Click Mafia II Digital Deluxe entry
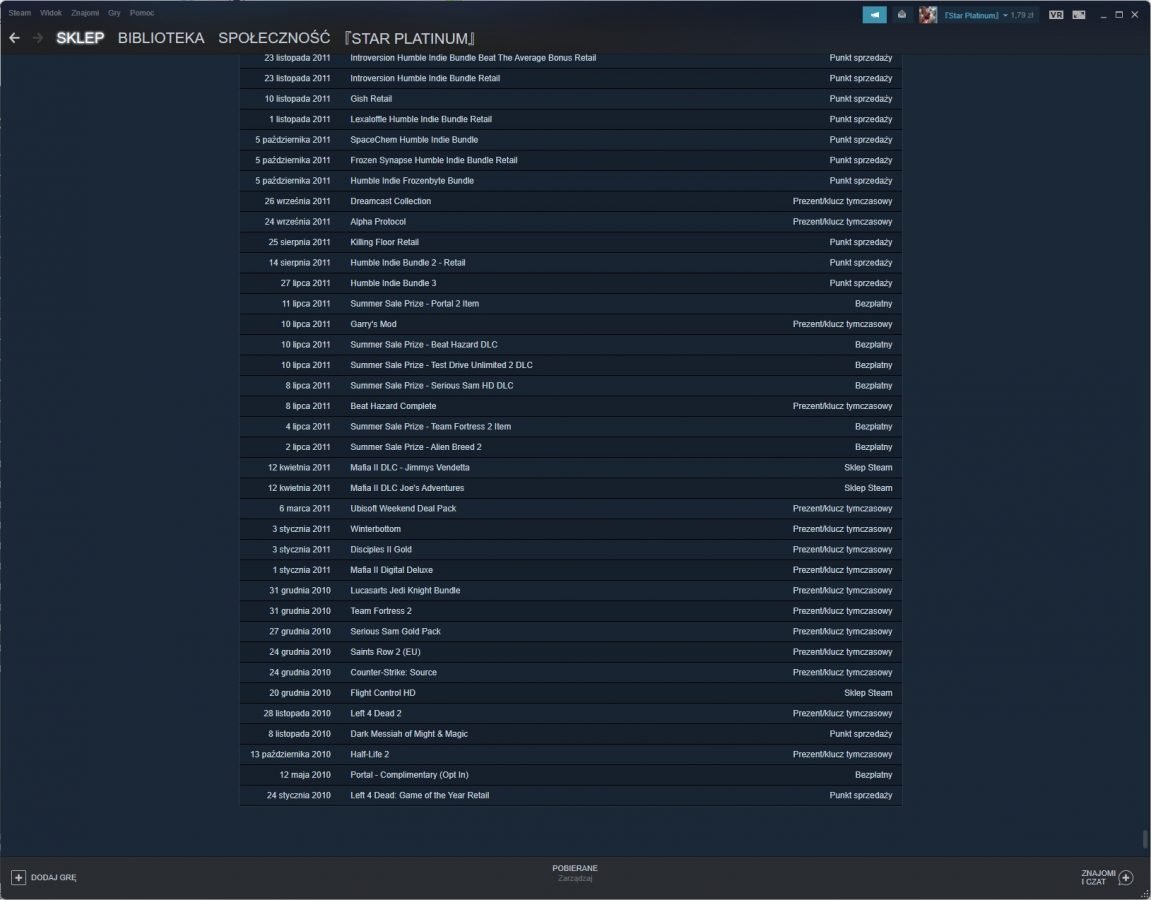 click(x=392, y=570)
